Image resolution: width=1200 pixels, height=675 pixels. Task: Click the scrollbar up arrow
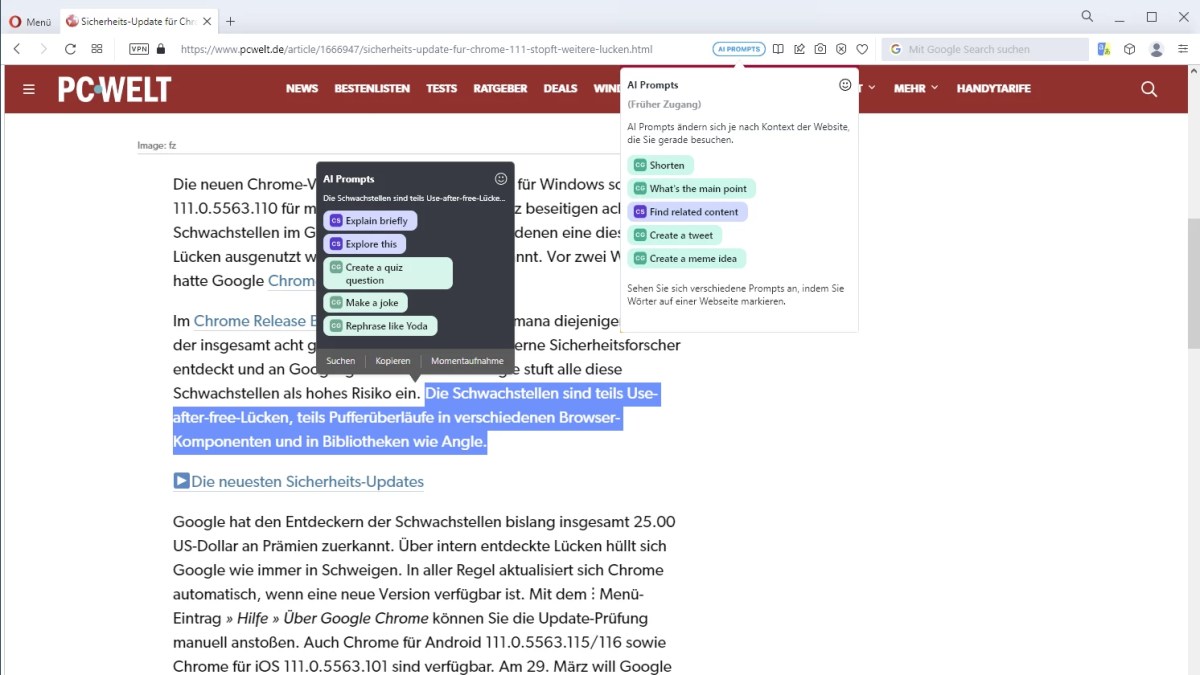coord(1193,71)
